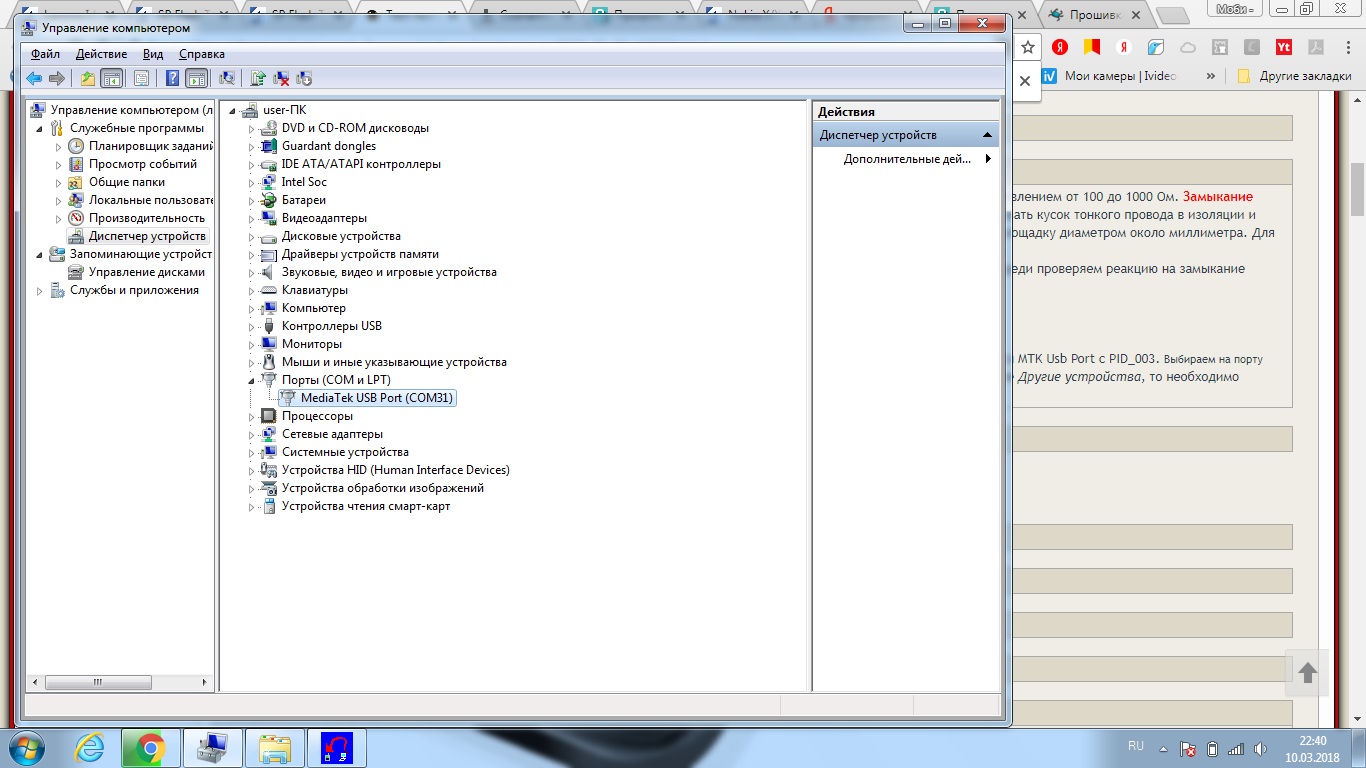Image resolution: width=1366 pixels, height=768 pixels.
Task: Click the Uninstall device red X icon
Action: point(281,78)
